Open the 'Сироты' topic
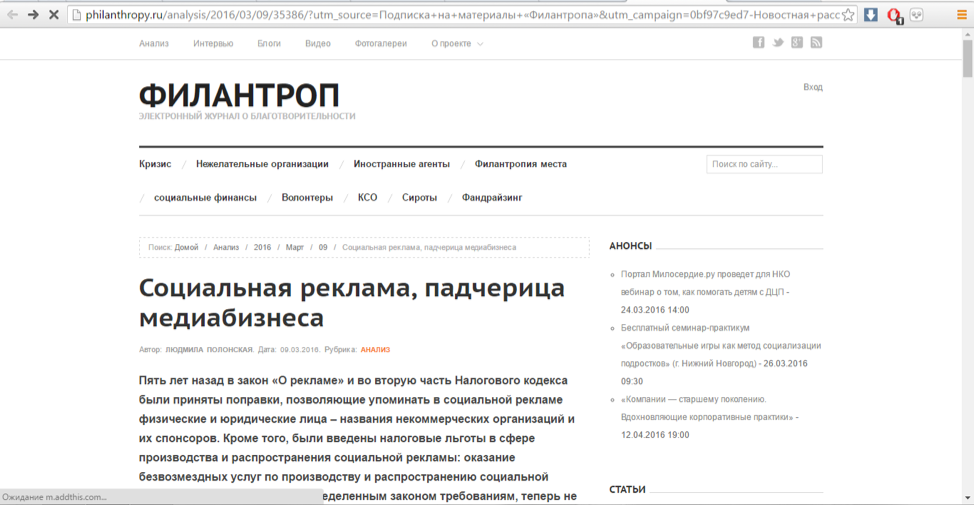 (419, 198)
